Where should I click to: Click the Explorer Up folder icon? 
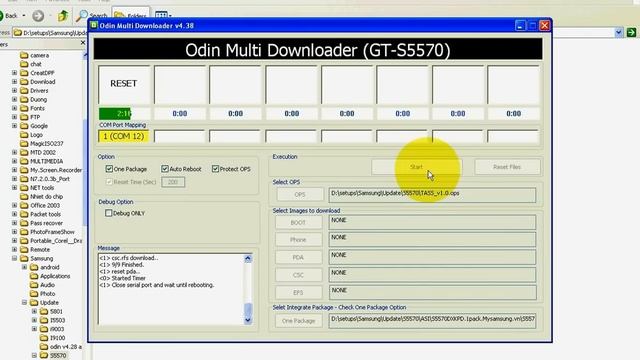(63, 16)
